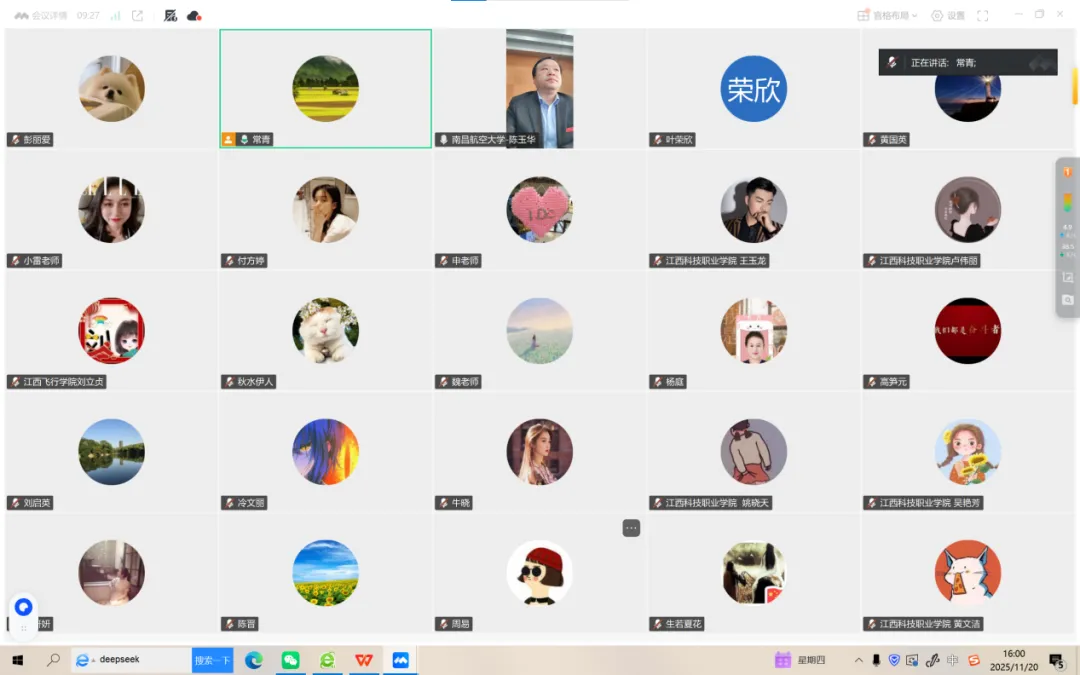Click the cloud recording icon with red dot
The image size is (1080, 675).
[194, 15]
